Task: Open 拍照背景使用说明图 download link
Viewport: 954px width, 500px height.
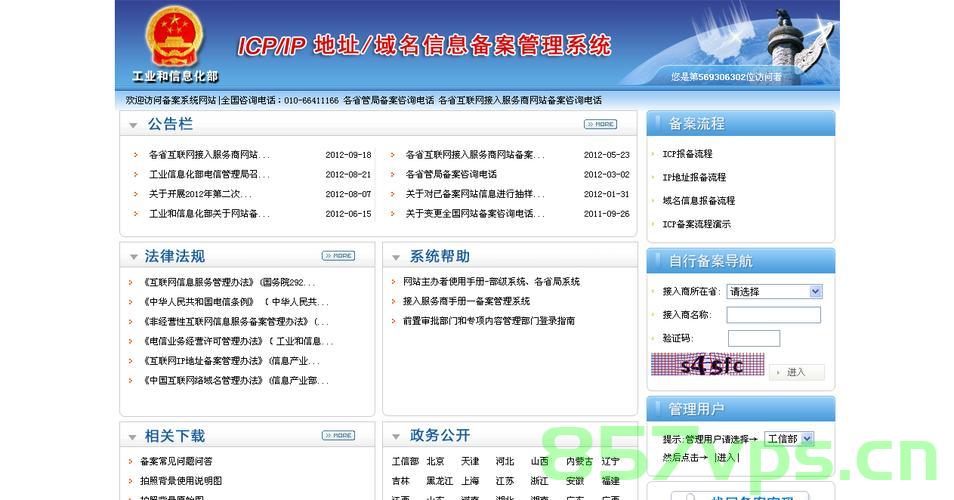Action: pos(181,481)
